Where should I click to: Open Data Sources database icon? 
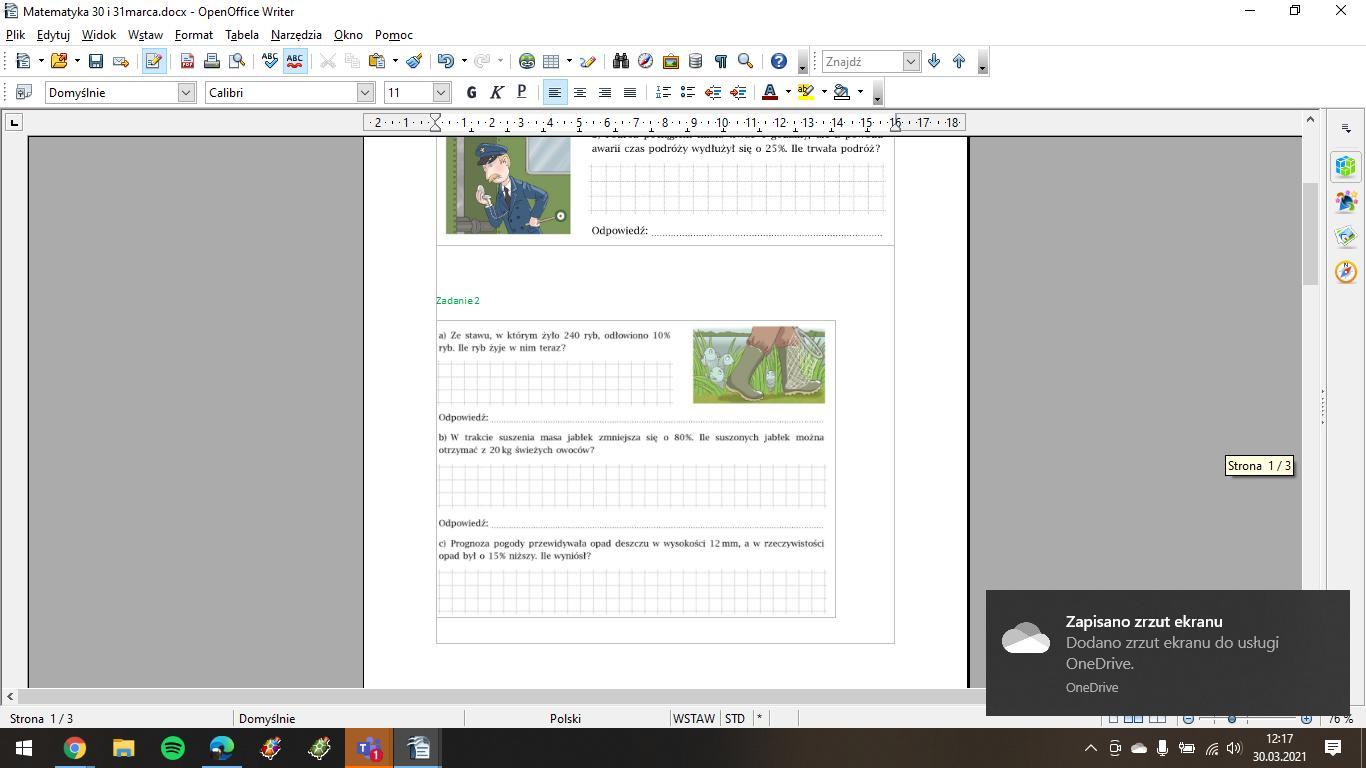click(x=696, y=61)
